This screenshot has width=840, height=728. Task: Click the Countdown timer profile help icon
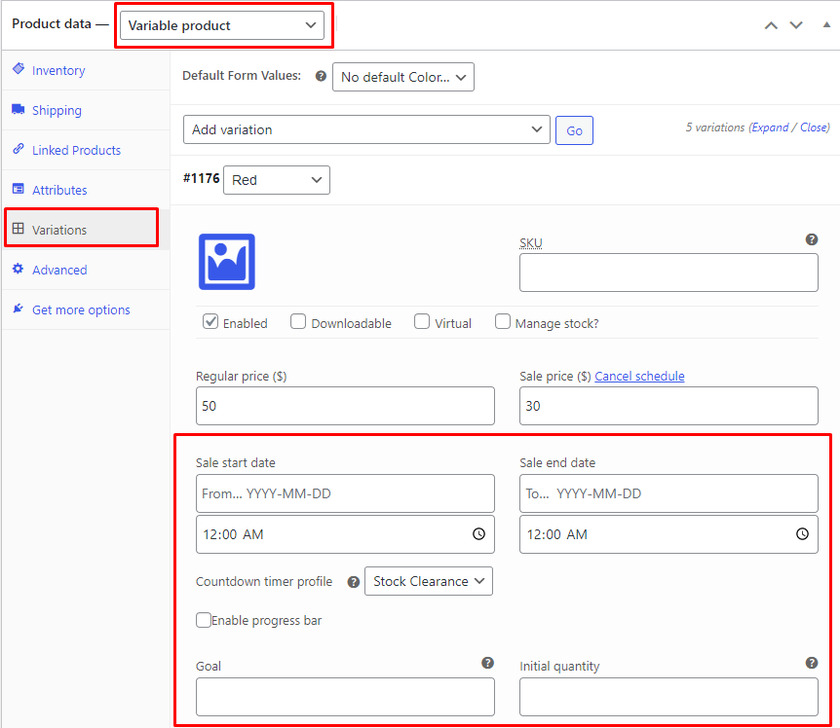point(353,582)
